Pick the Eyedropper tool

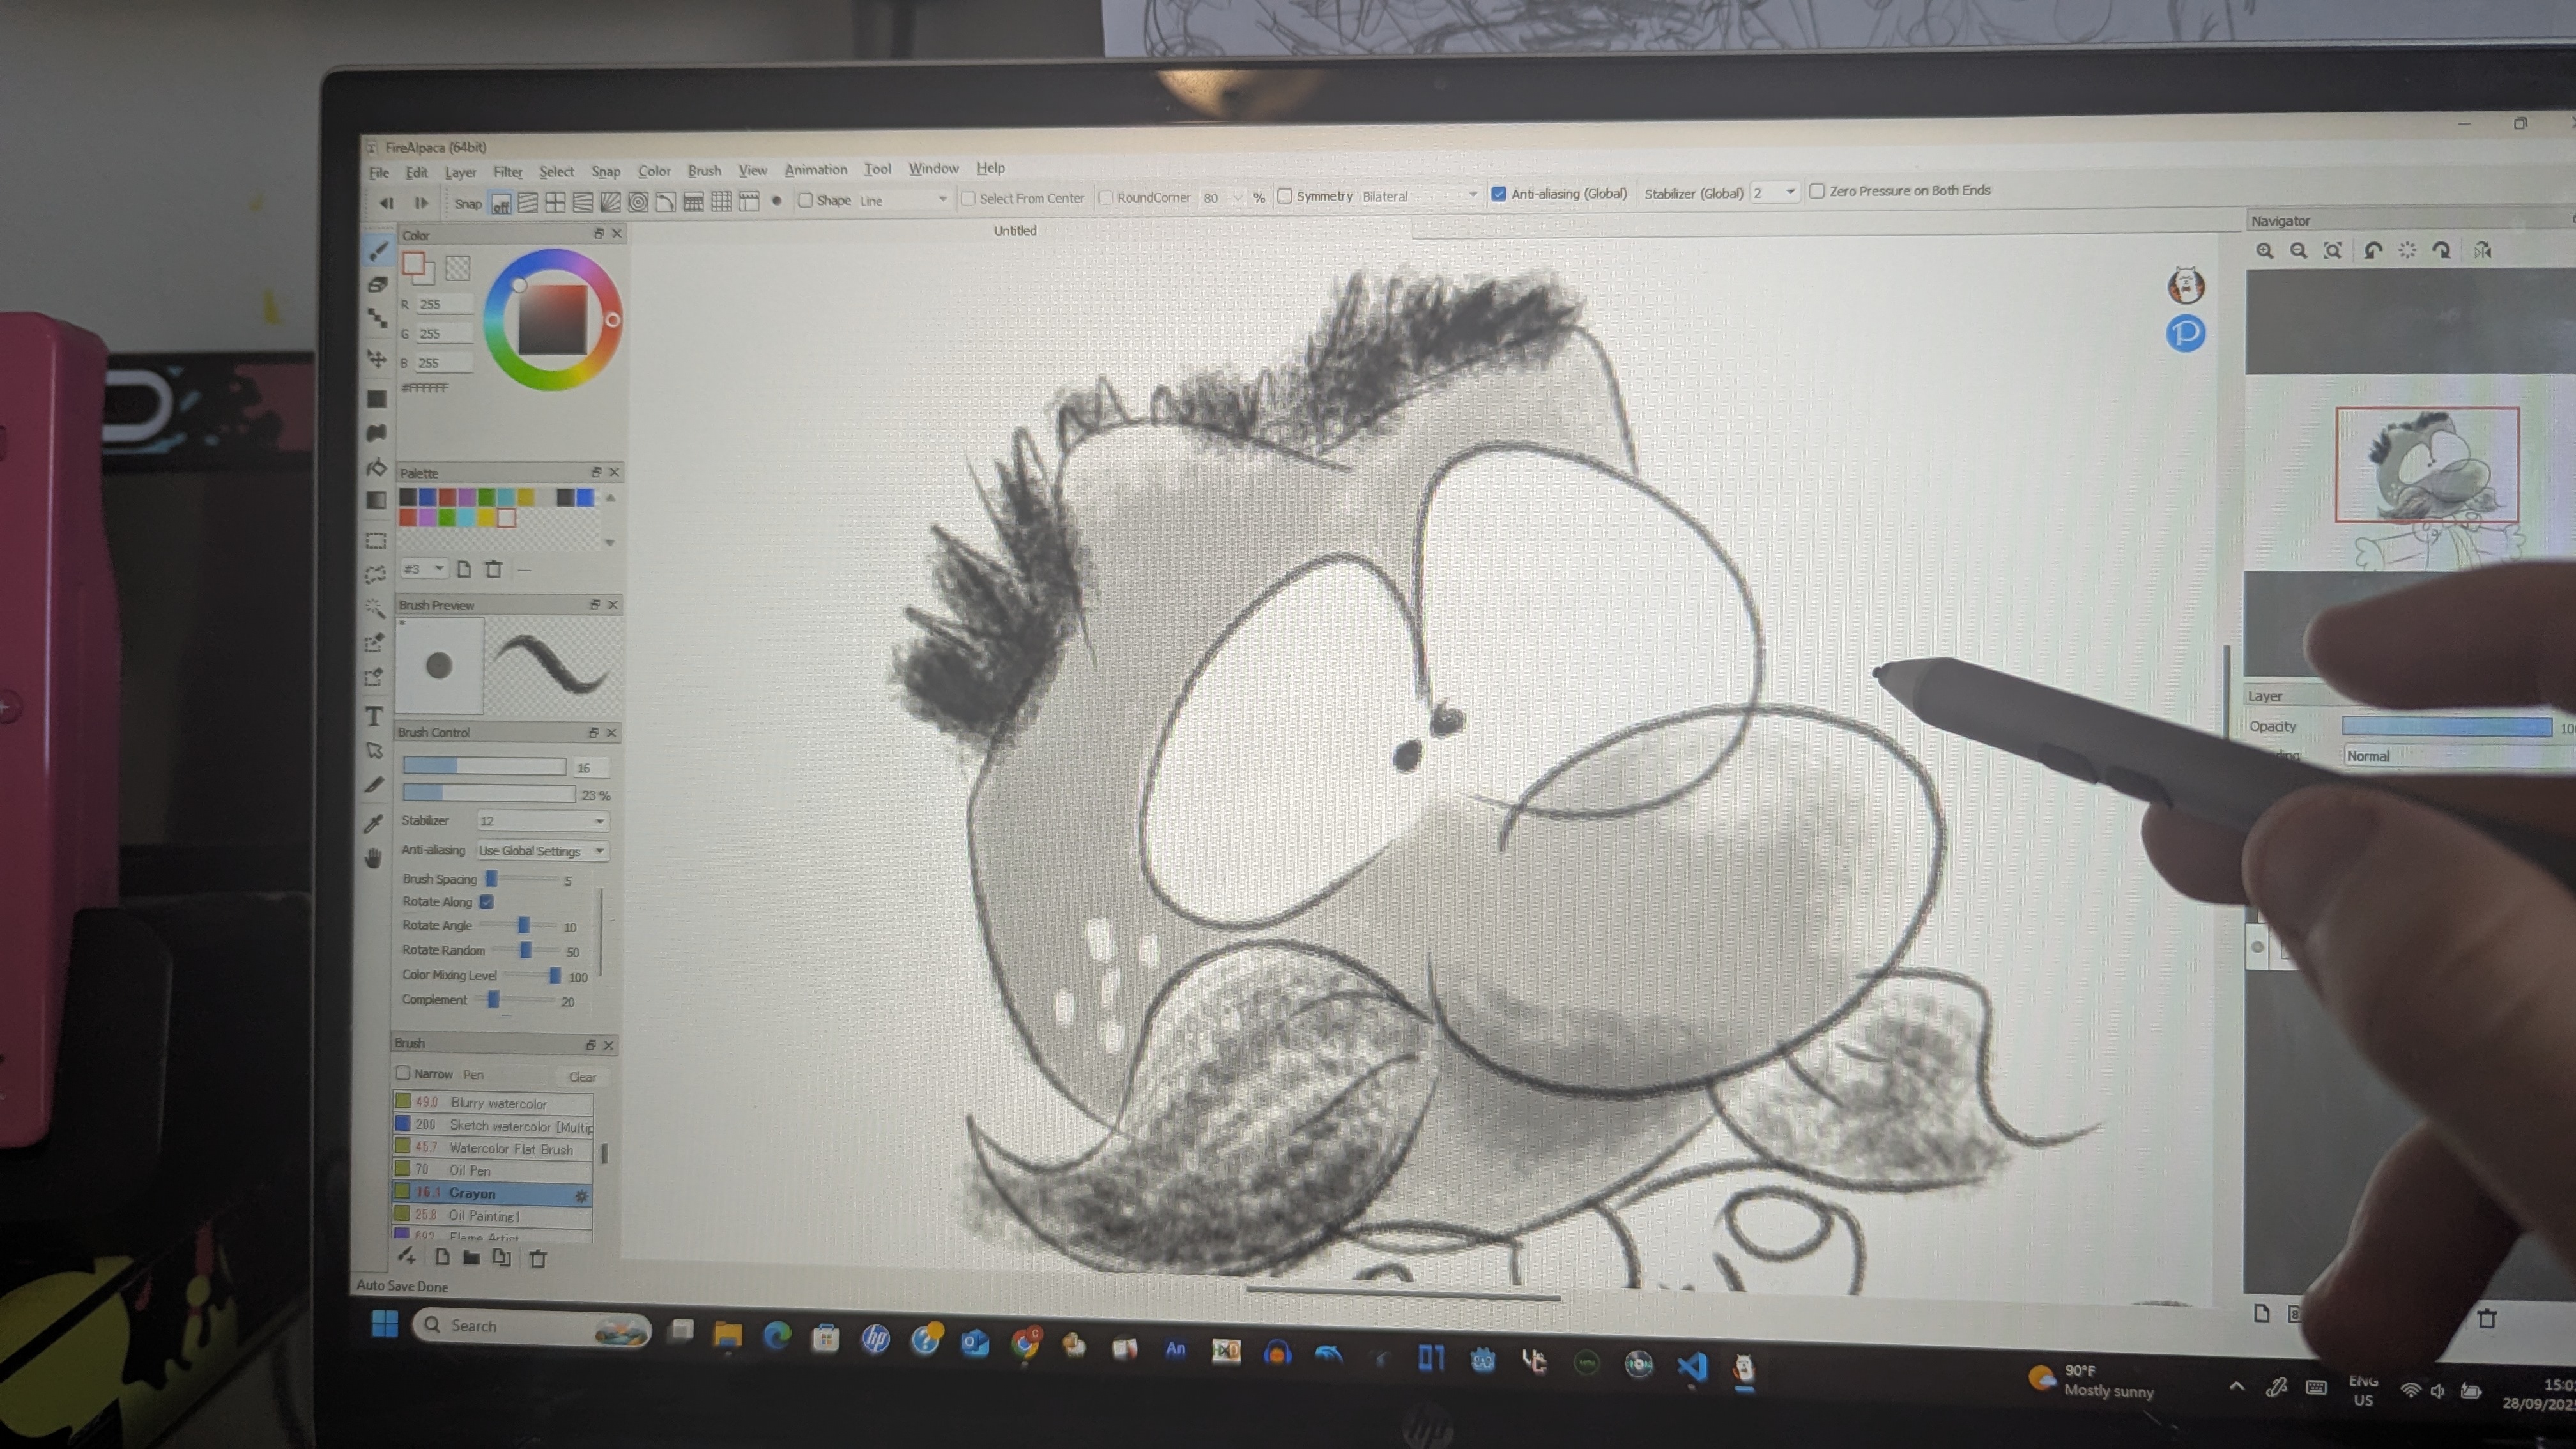pos(374,823)
